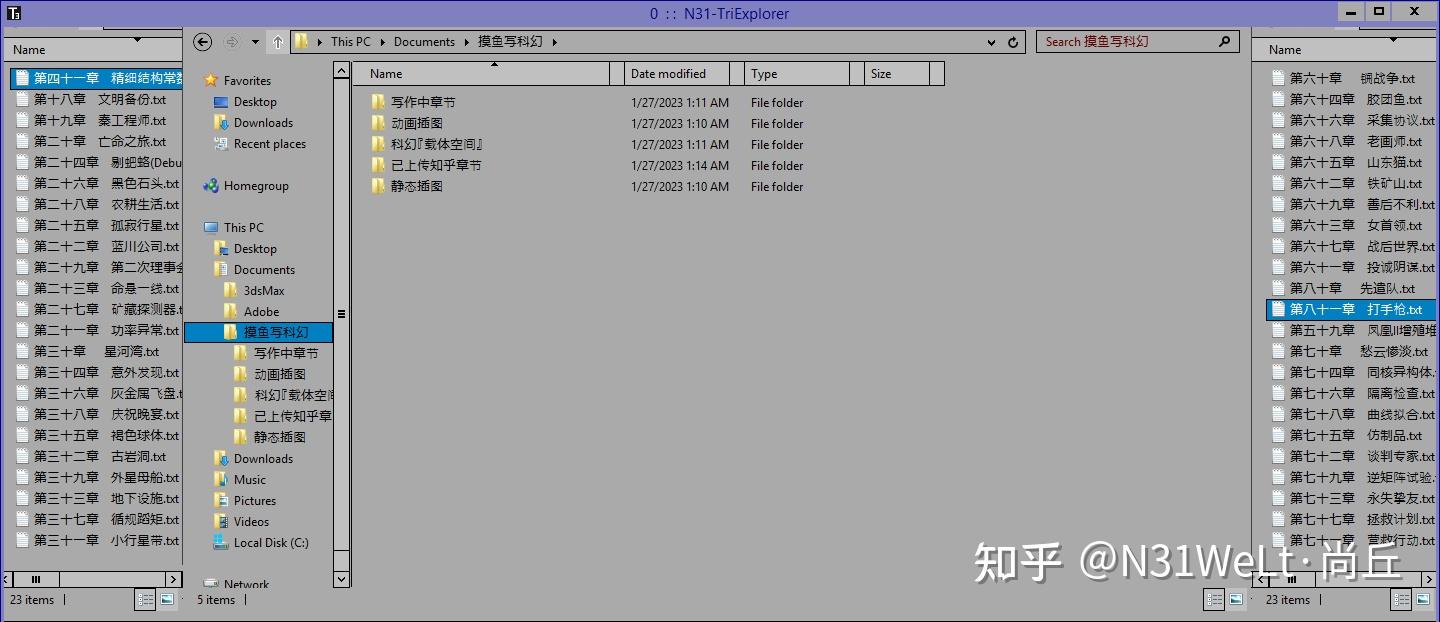Click the left pane's horizontal scrollbar right arrow
Viewport: 1440px width, 622px height.
coord(173,579)
